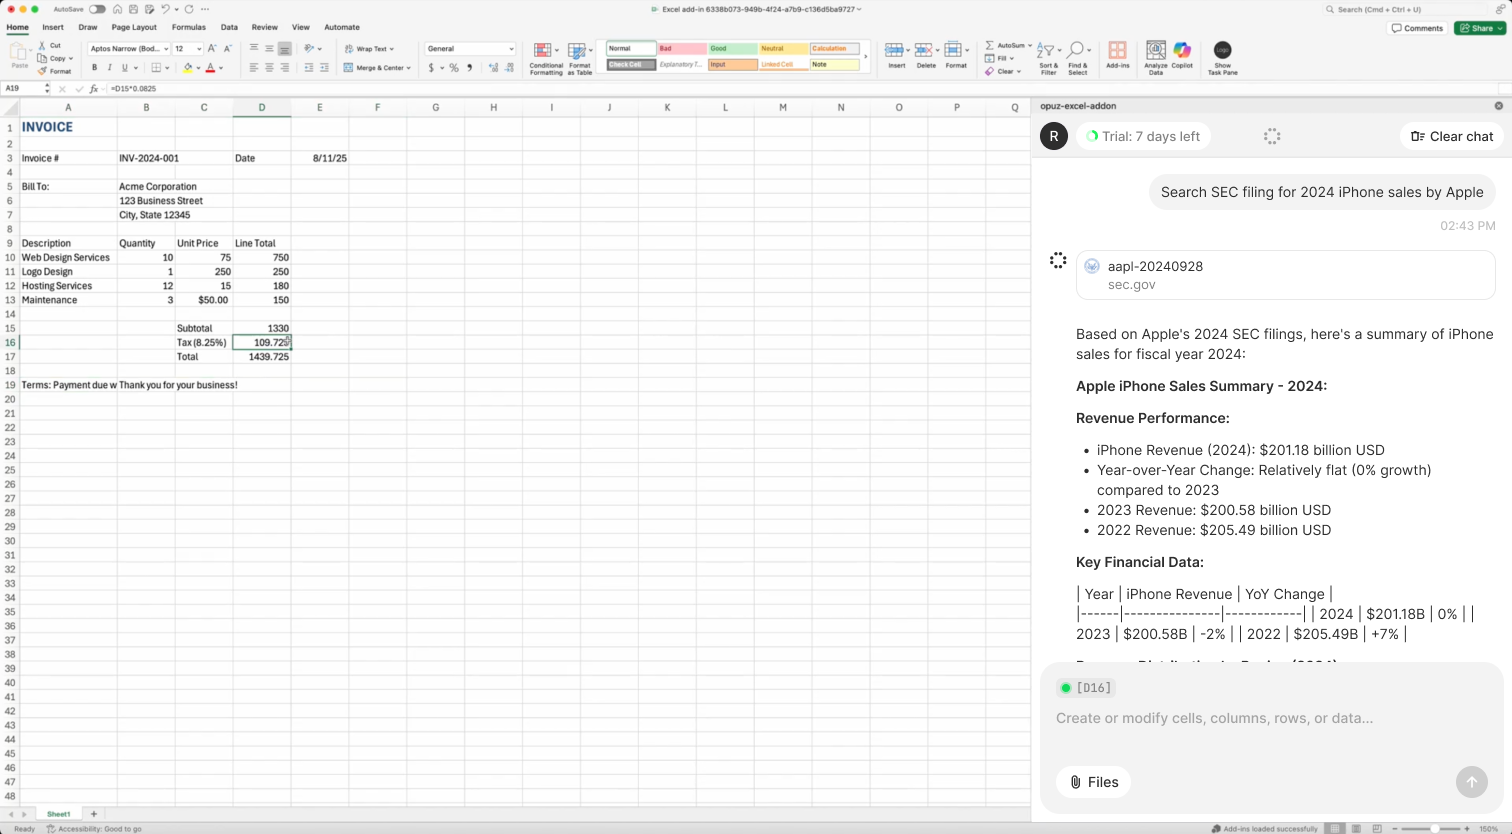Viewport: 1512px width, 834px height.
Task: Open the AutoSum dropdown
Action: [x=1030, y=45]
